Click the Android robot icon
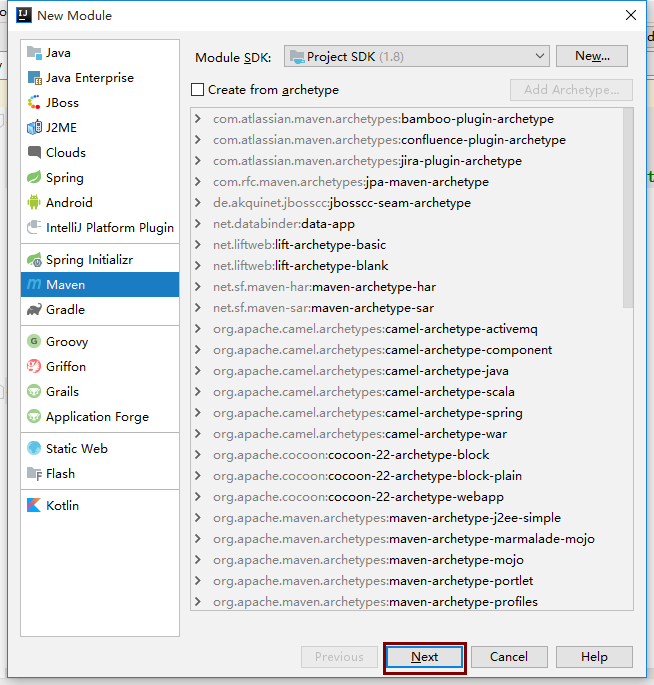Screen dimensions: 654x685 click(34, 202)
